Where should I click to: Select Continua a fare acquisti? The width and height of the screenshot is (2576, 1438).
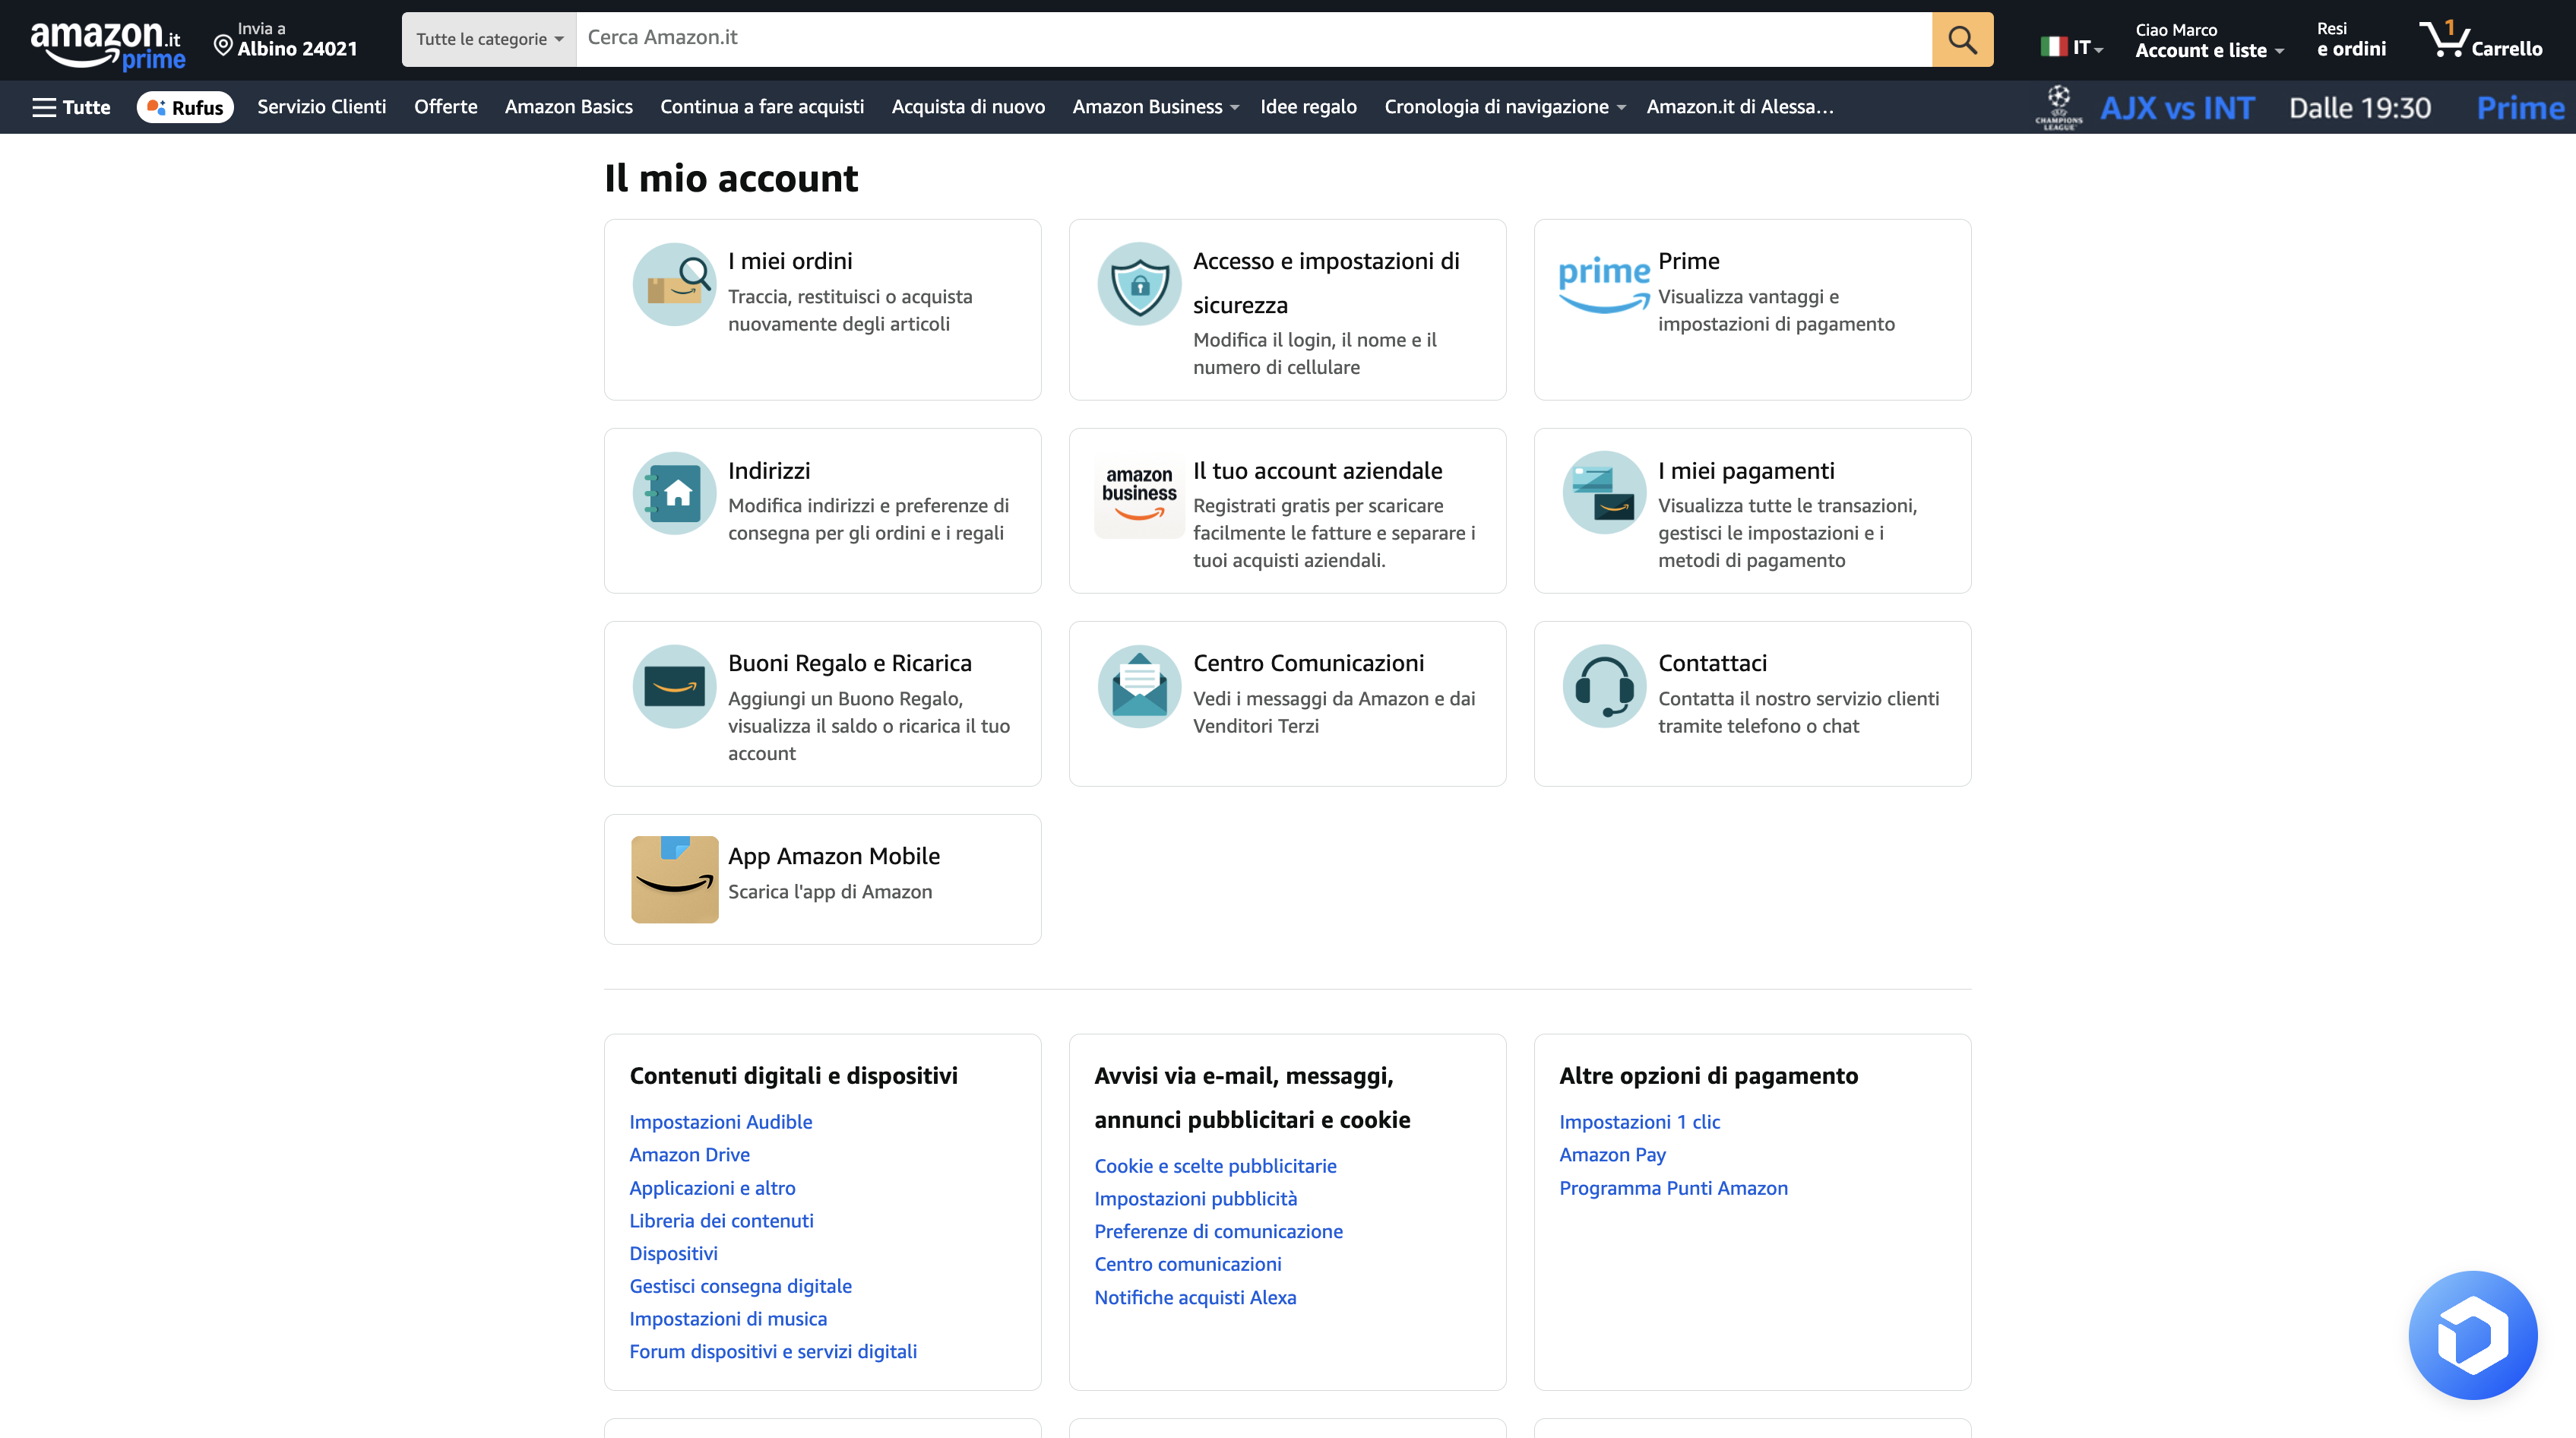click(762, 107)
